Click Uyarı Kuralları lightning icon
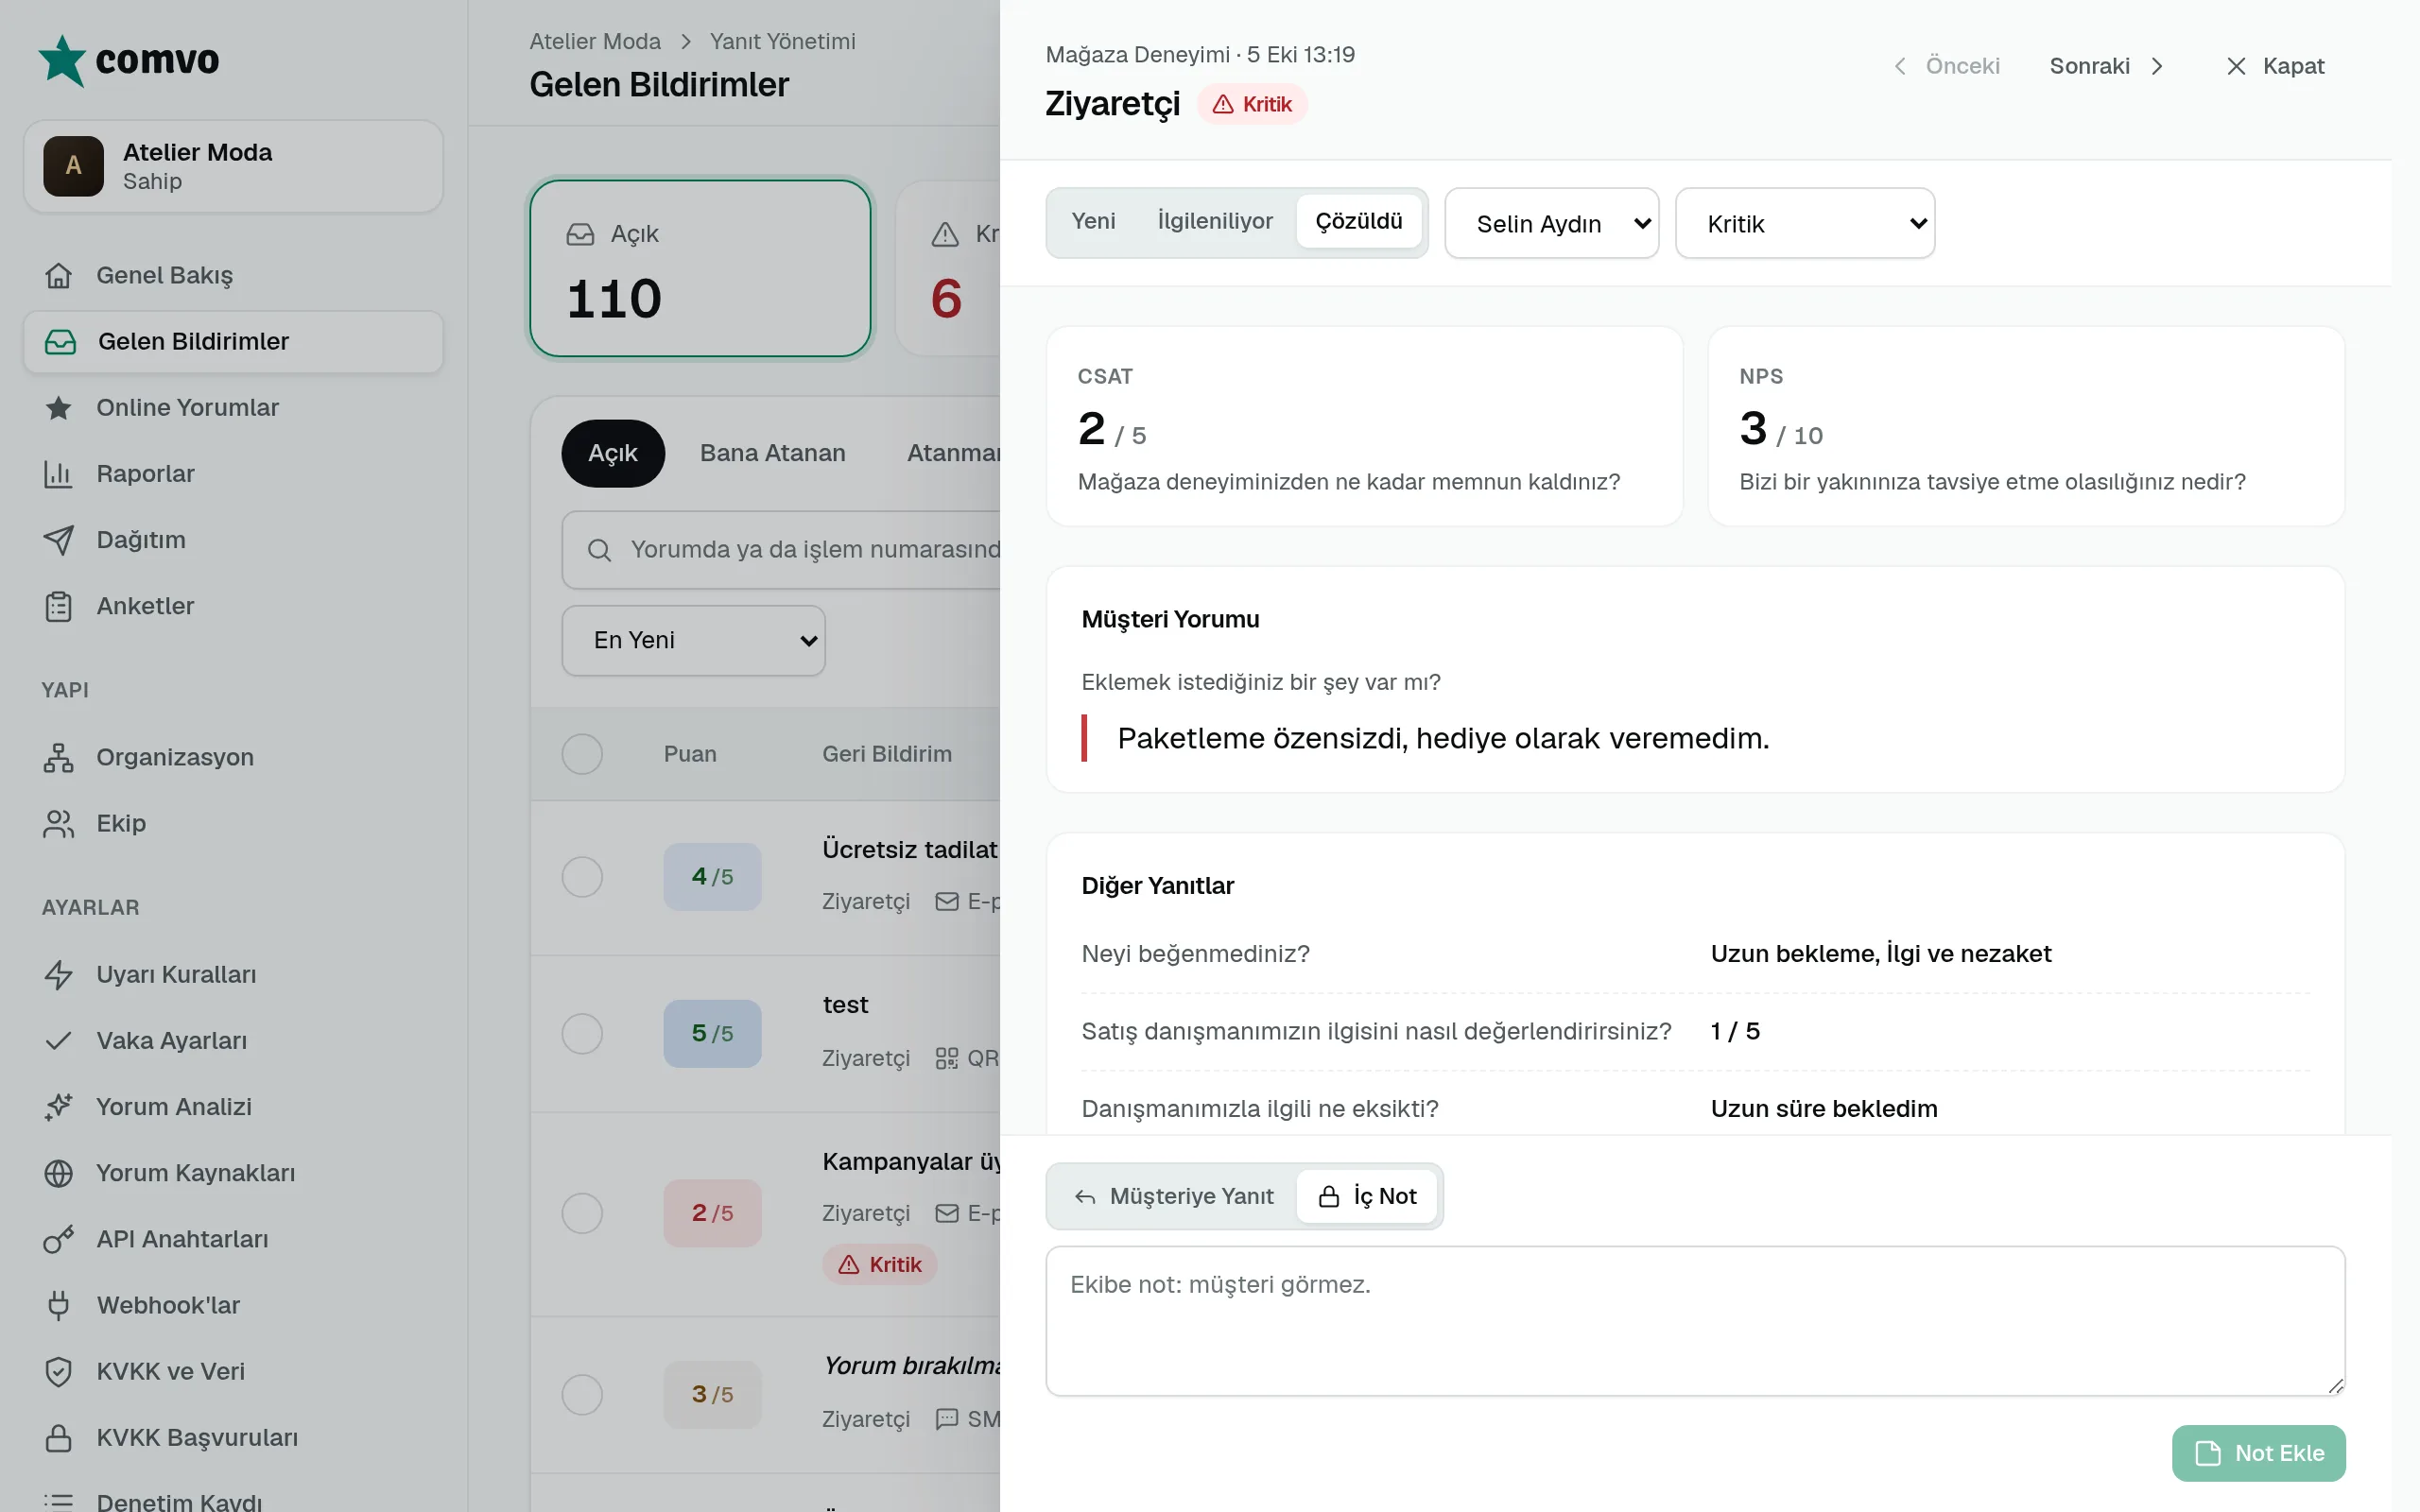 point(58,974)
